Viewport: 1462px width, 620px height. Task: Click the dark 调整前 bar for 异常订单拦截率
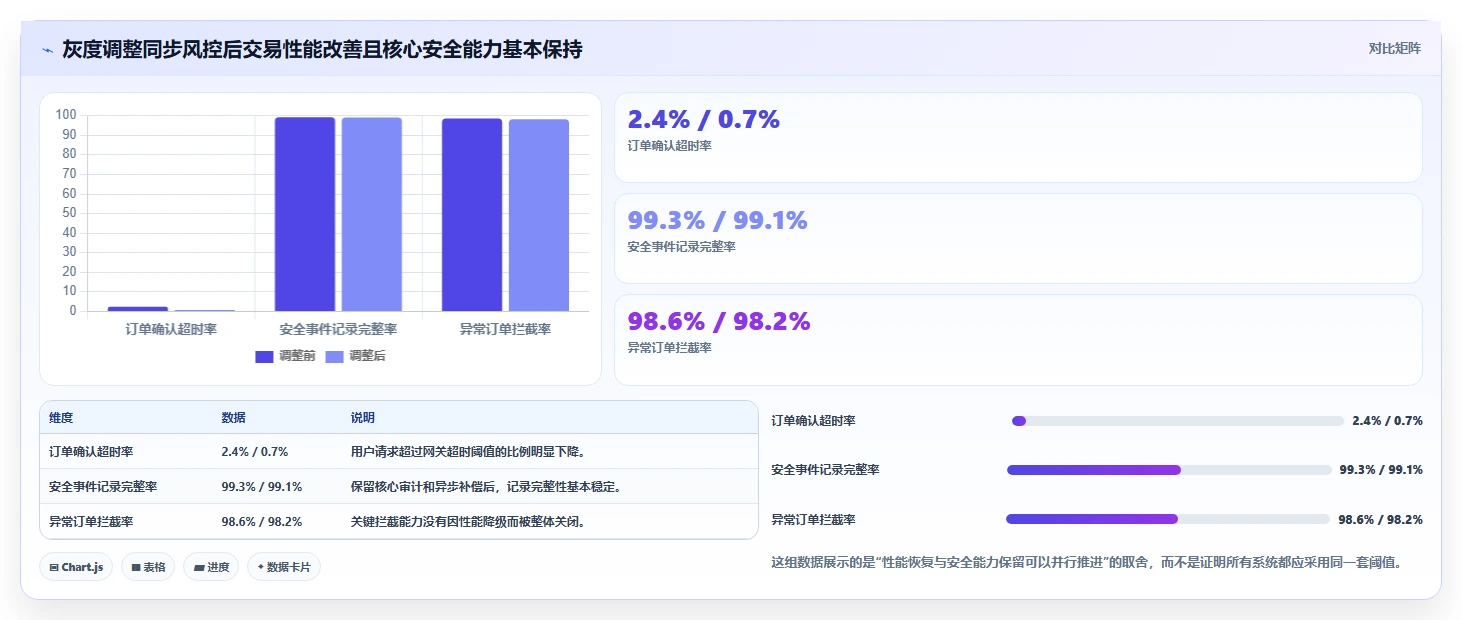tap(472, 215)
